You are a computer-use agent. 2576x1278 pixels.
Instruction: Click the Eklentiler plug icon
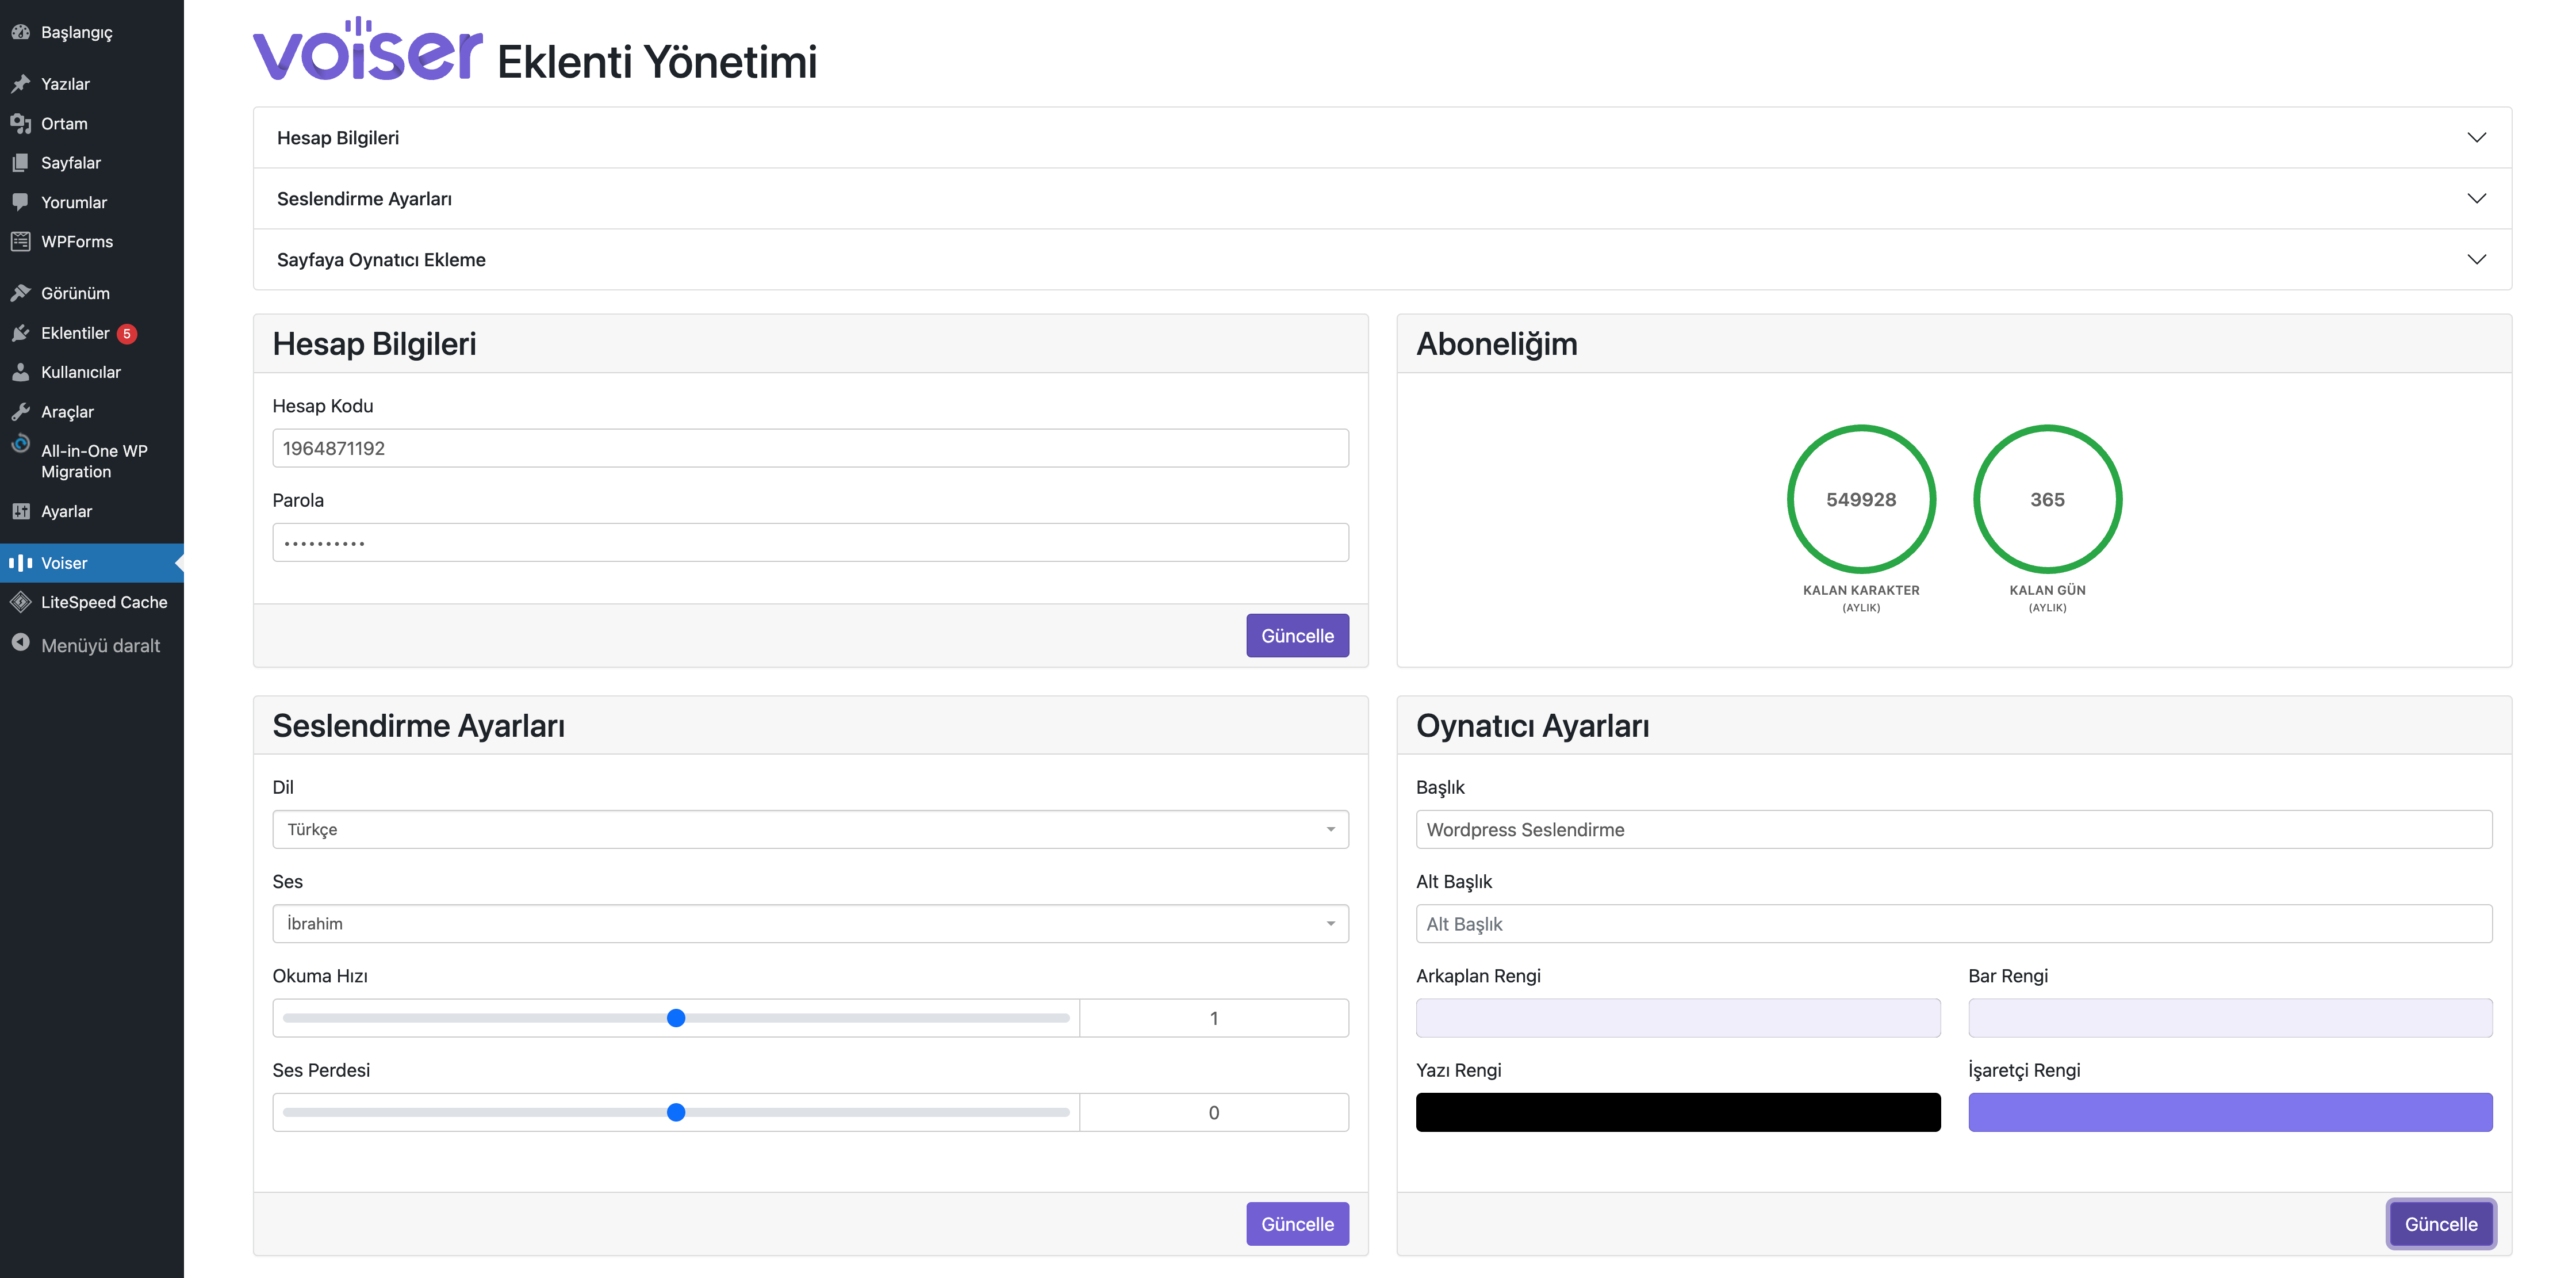tap(20, 333)
